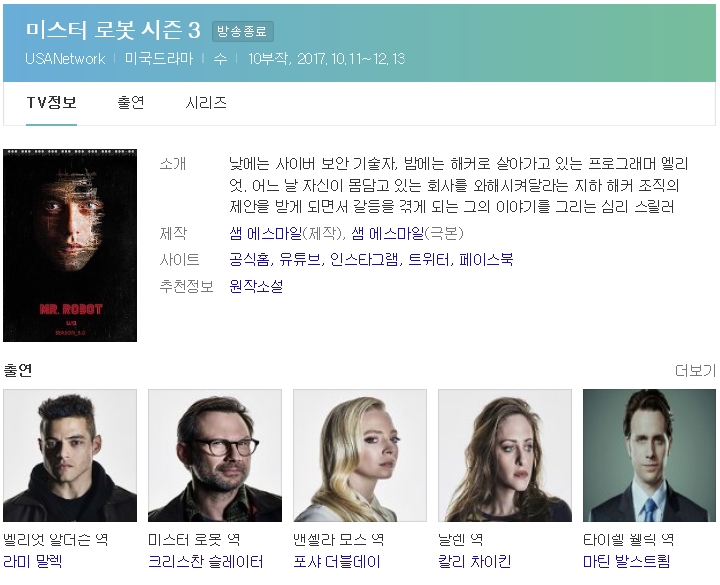Open the 마틴 발스트룀 name link

click(626, 562)
